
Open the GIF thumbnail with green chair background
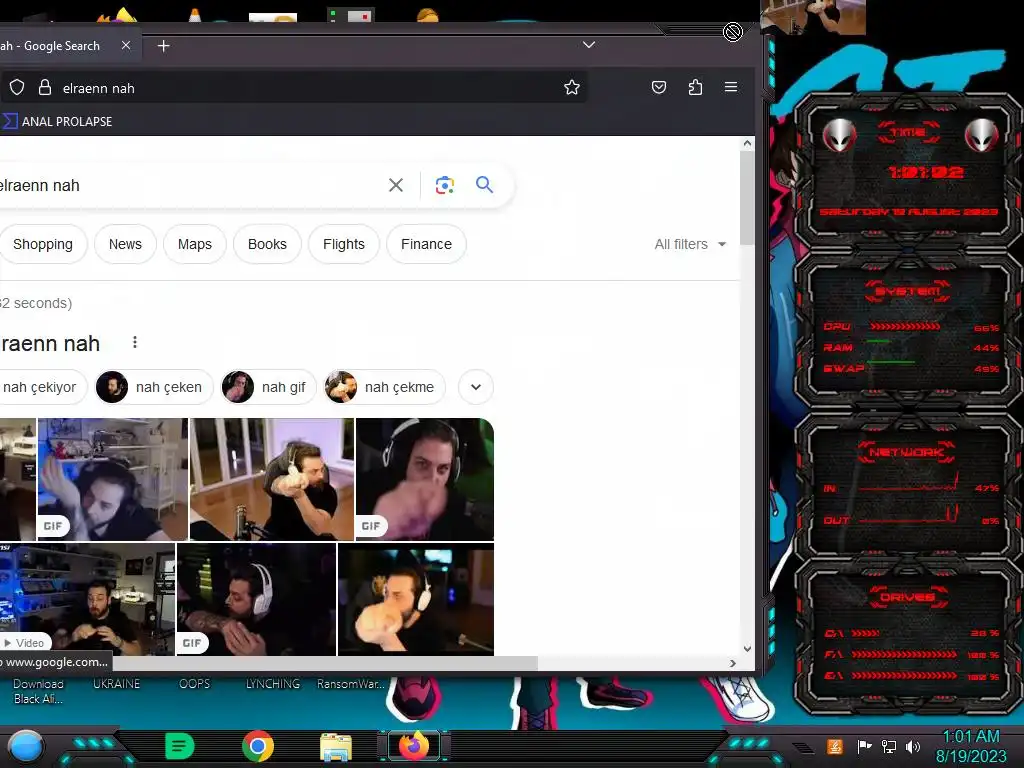tap(424, 479)
